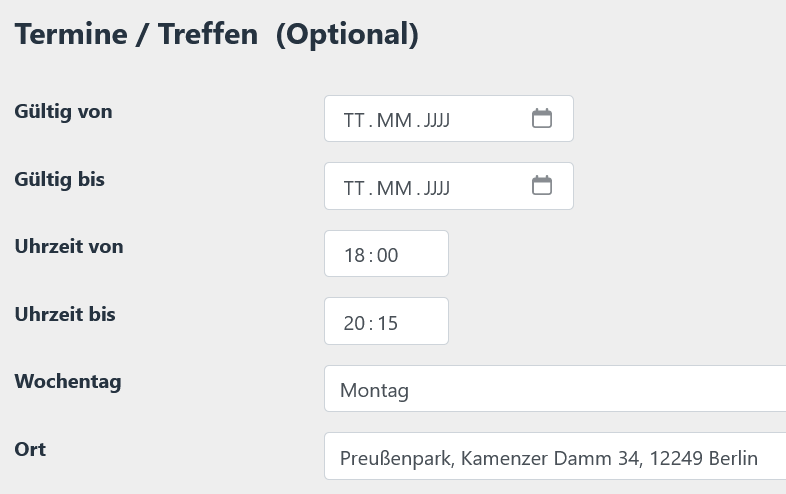Viewport: 786px width, 494px height.
Task: Select year (JJJJ) in Gültig von field
Action: pos(437,120)
